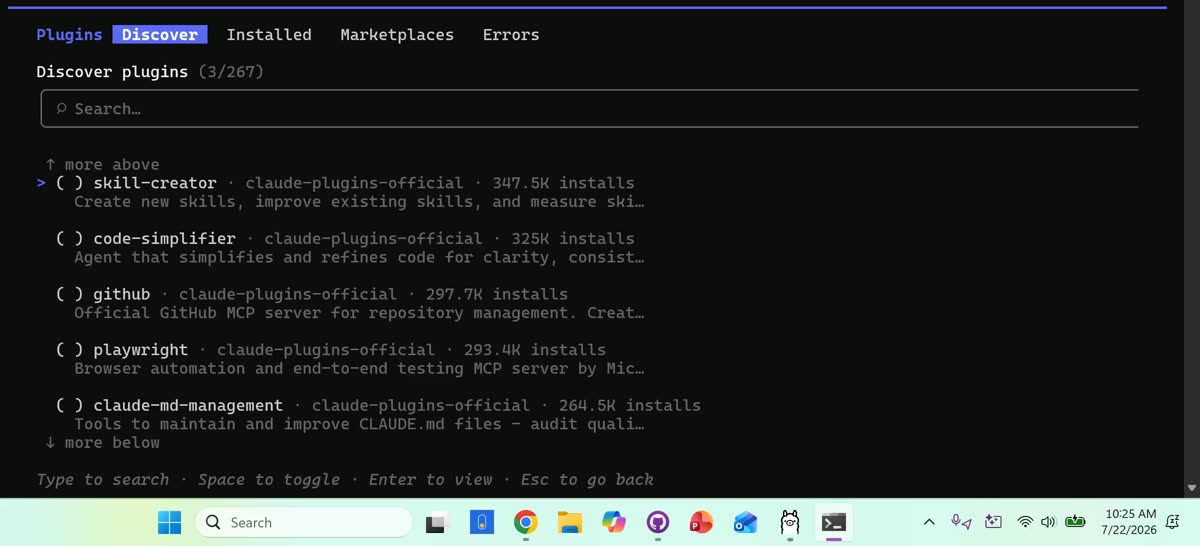Toggle the claude-md-management plugin checkbox
This screenshot has width=1200, height=546.
(69, 405)
